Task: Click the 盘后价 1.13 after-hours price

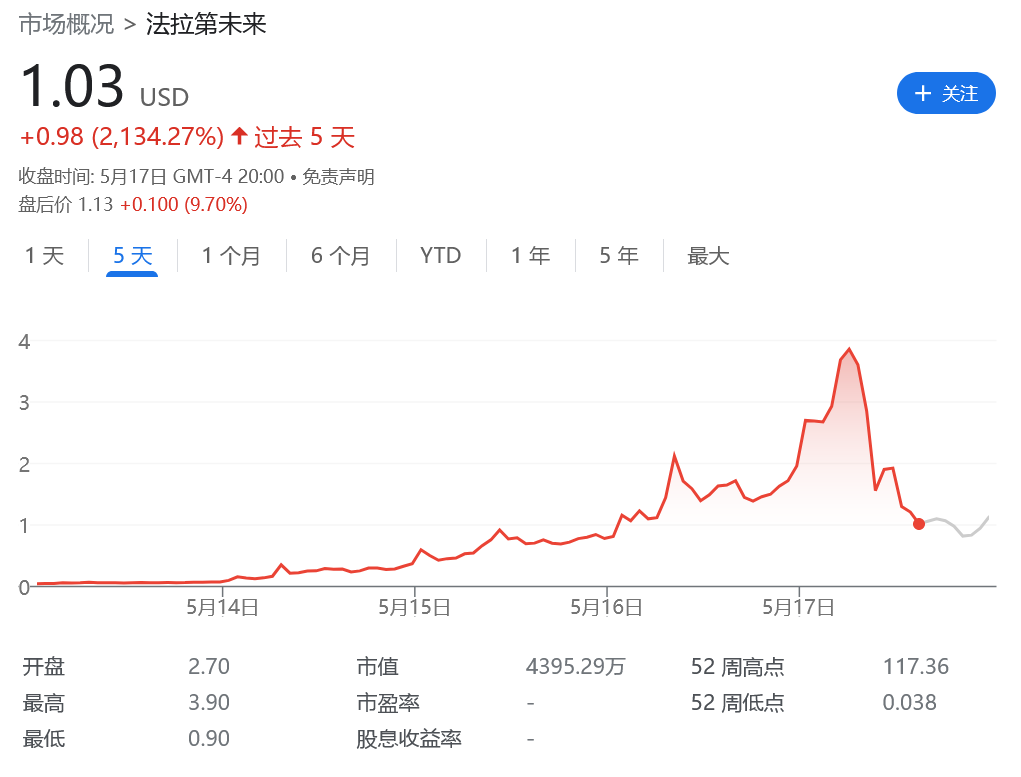Action: tap(66, 205)
